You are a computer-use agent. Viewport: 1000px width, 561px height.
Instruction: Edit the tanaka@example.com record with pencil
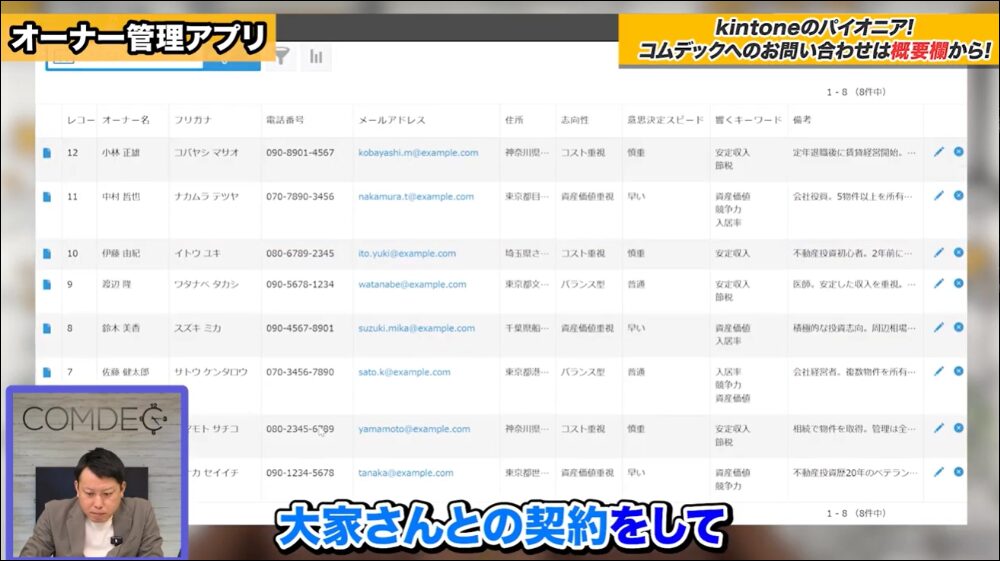pos(938,472)
